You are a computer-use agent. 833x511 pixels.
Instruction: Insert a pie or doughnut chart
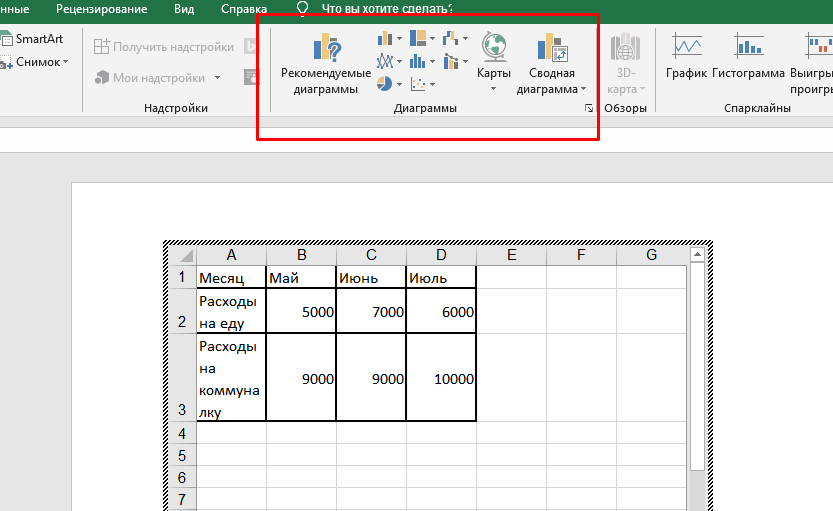pos(386,85)
